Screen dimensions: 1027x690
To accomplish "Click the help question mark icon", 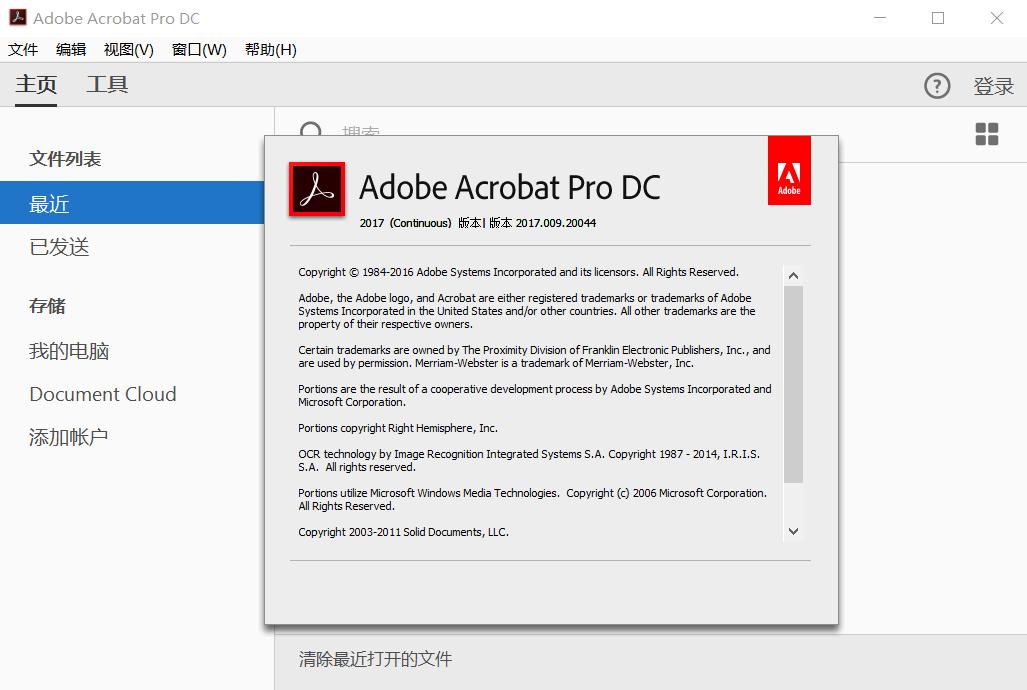I will tap(937, 86).
